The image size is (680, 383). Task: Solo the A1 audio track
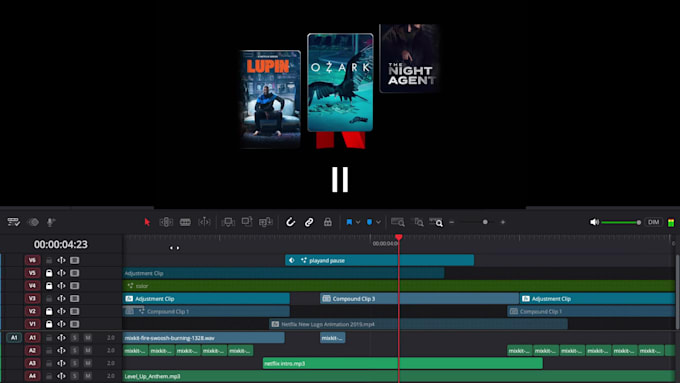(75, 337)
